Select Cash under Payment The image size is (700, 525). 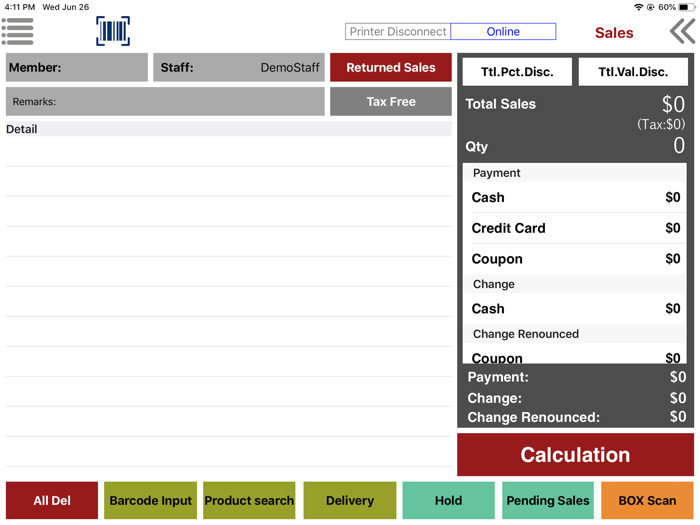[575, 197]
